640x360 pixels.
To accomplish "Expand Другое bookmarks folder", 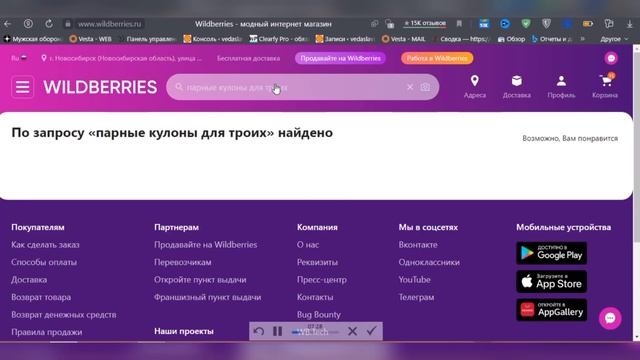I will (613, 39).
